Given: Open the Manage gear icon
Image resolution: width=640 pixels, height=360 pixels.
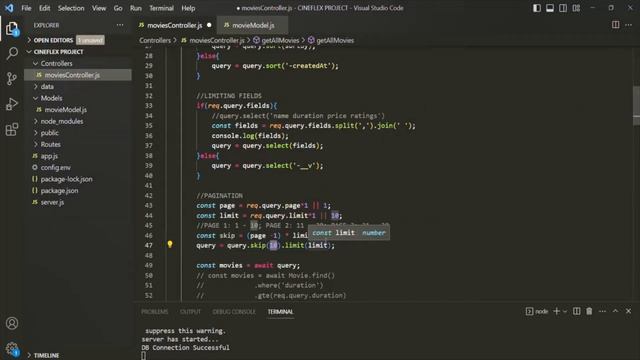Looking at the screenshot, I should point(12,348).
